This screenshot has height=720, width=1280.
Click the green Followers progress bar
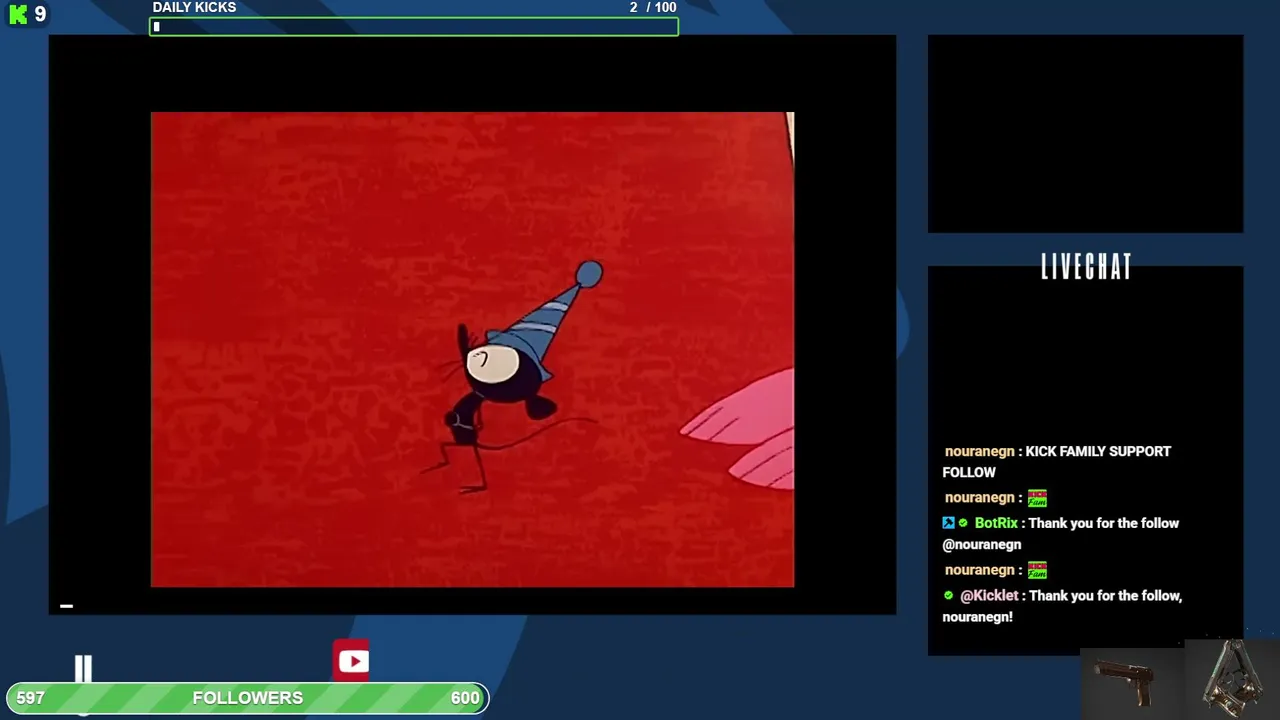247,698
